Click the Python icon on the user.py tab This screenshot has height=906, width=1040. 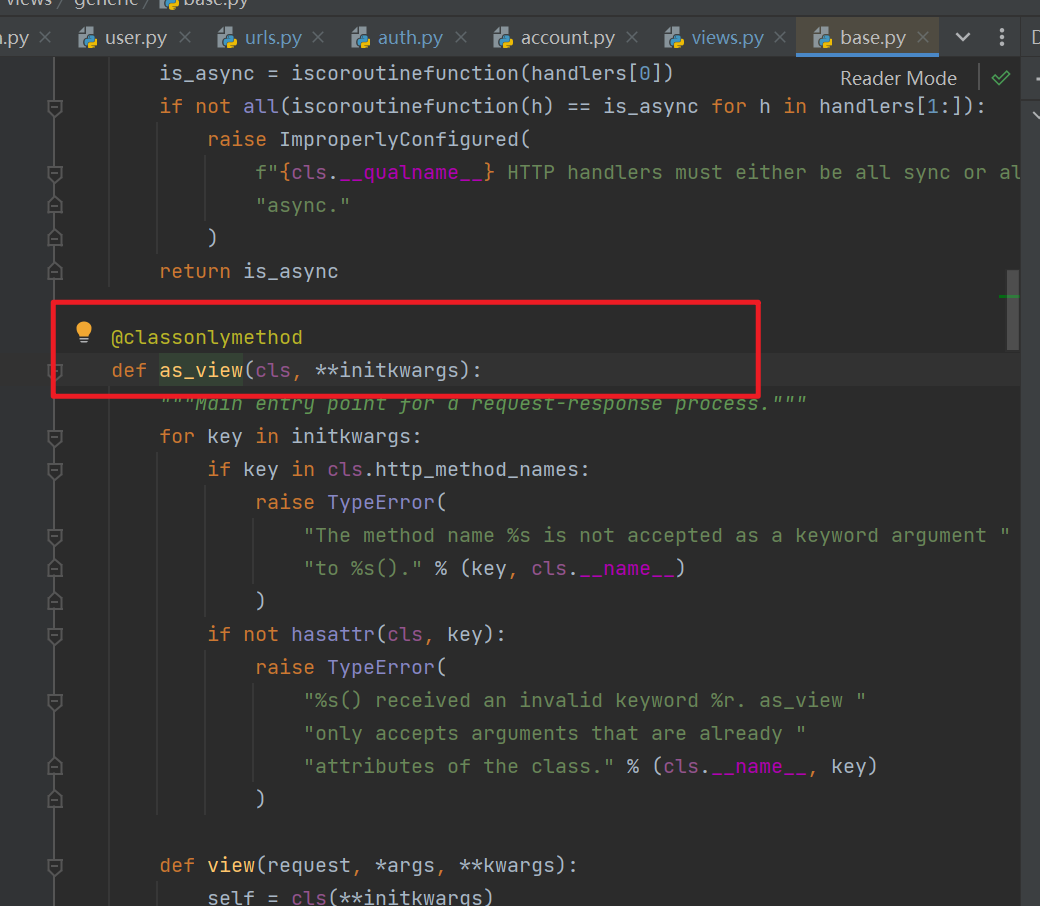click(x=88, y=37)
